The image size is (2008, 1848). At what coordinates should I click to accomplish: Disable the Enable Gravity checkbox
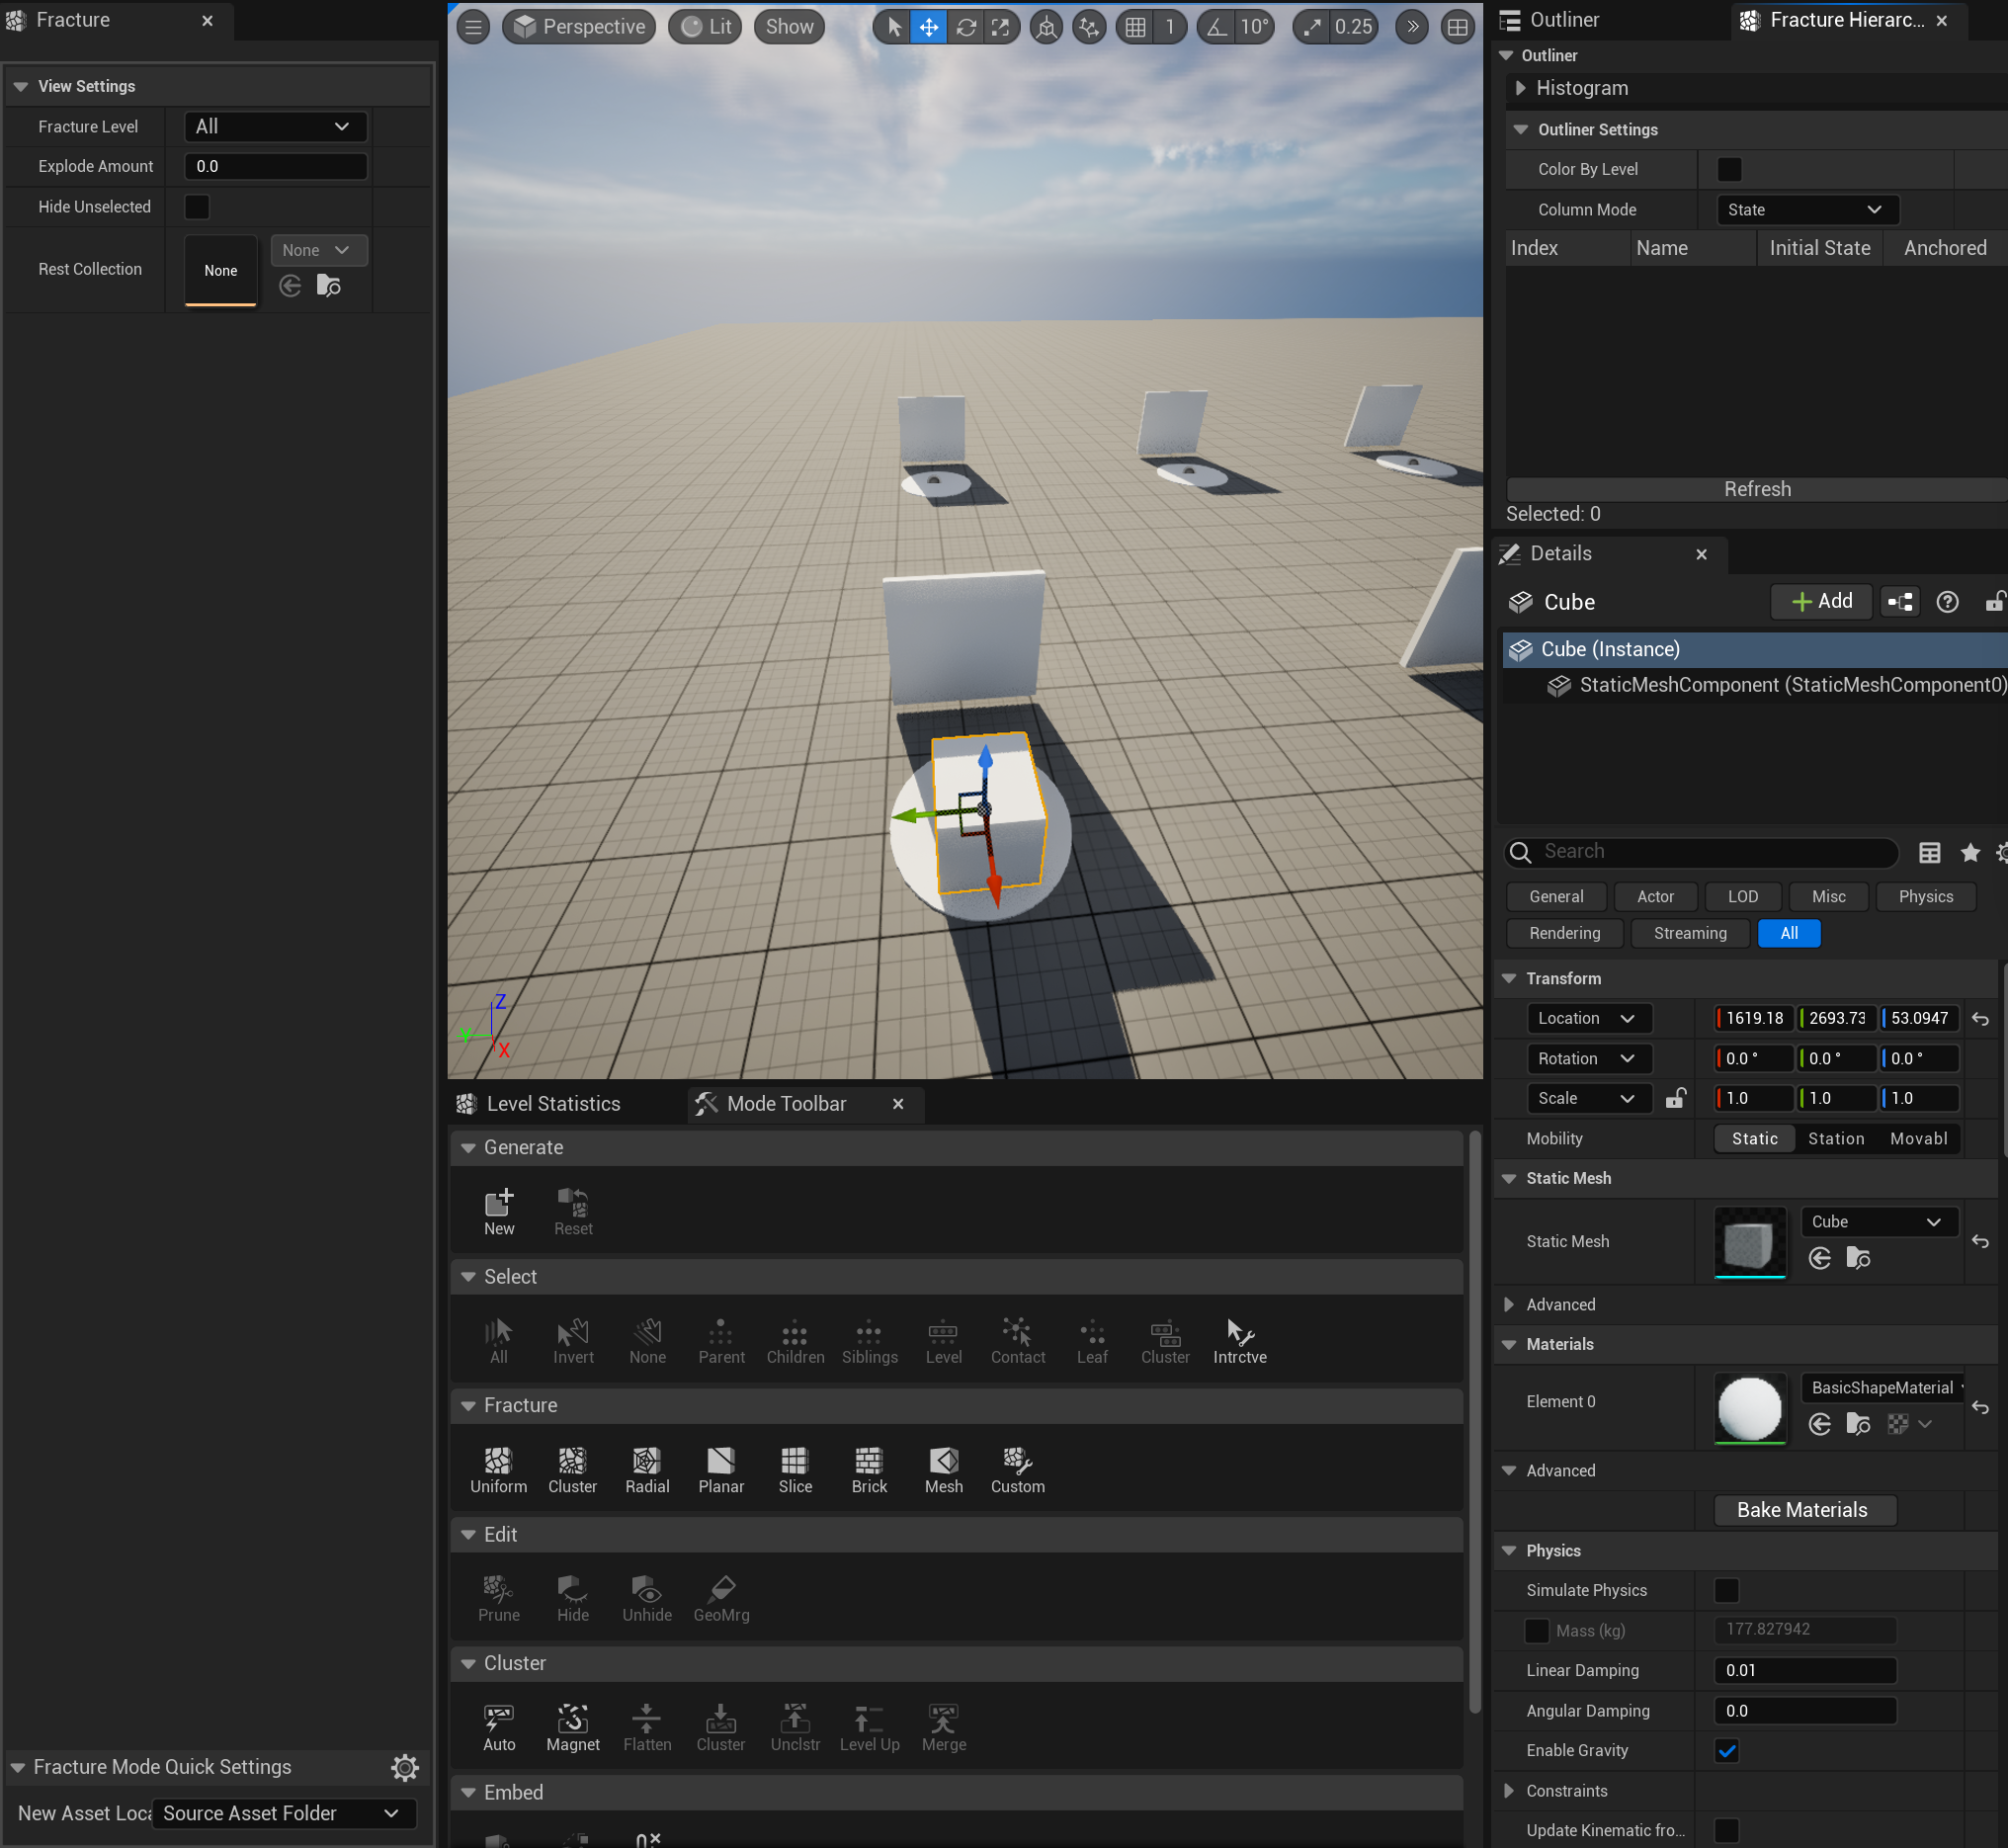[x=1726, y=1750]
